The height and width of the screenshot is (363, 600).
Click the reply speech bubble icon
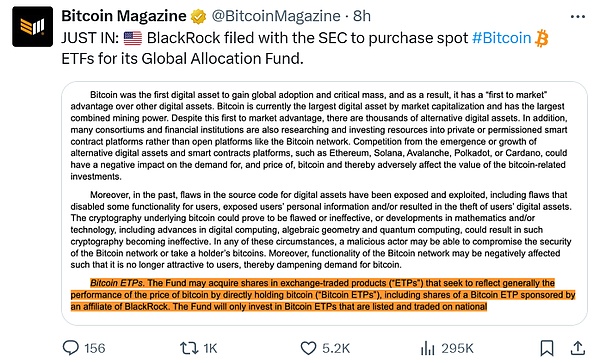(x=71, y=348)
